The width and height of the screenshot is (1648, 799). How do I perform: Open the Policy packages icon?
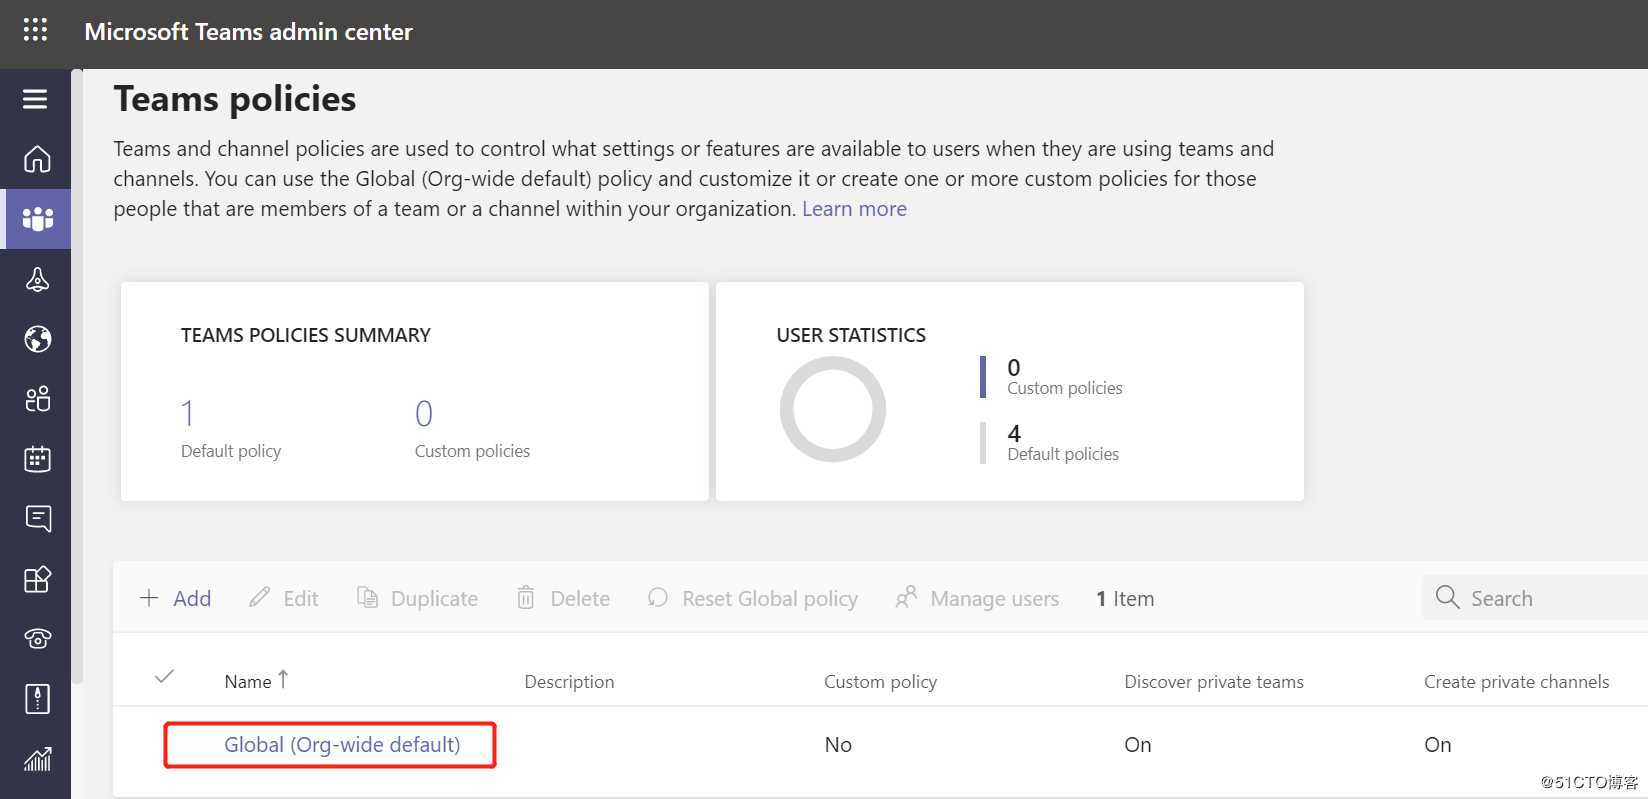coord(37,699)
